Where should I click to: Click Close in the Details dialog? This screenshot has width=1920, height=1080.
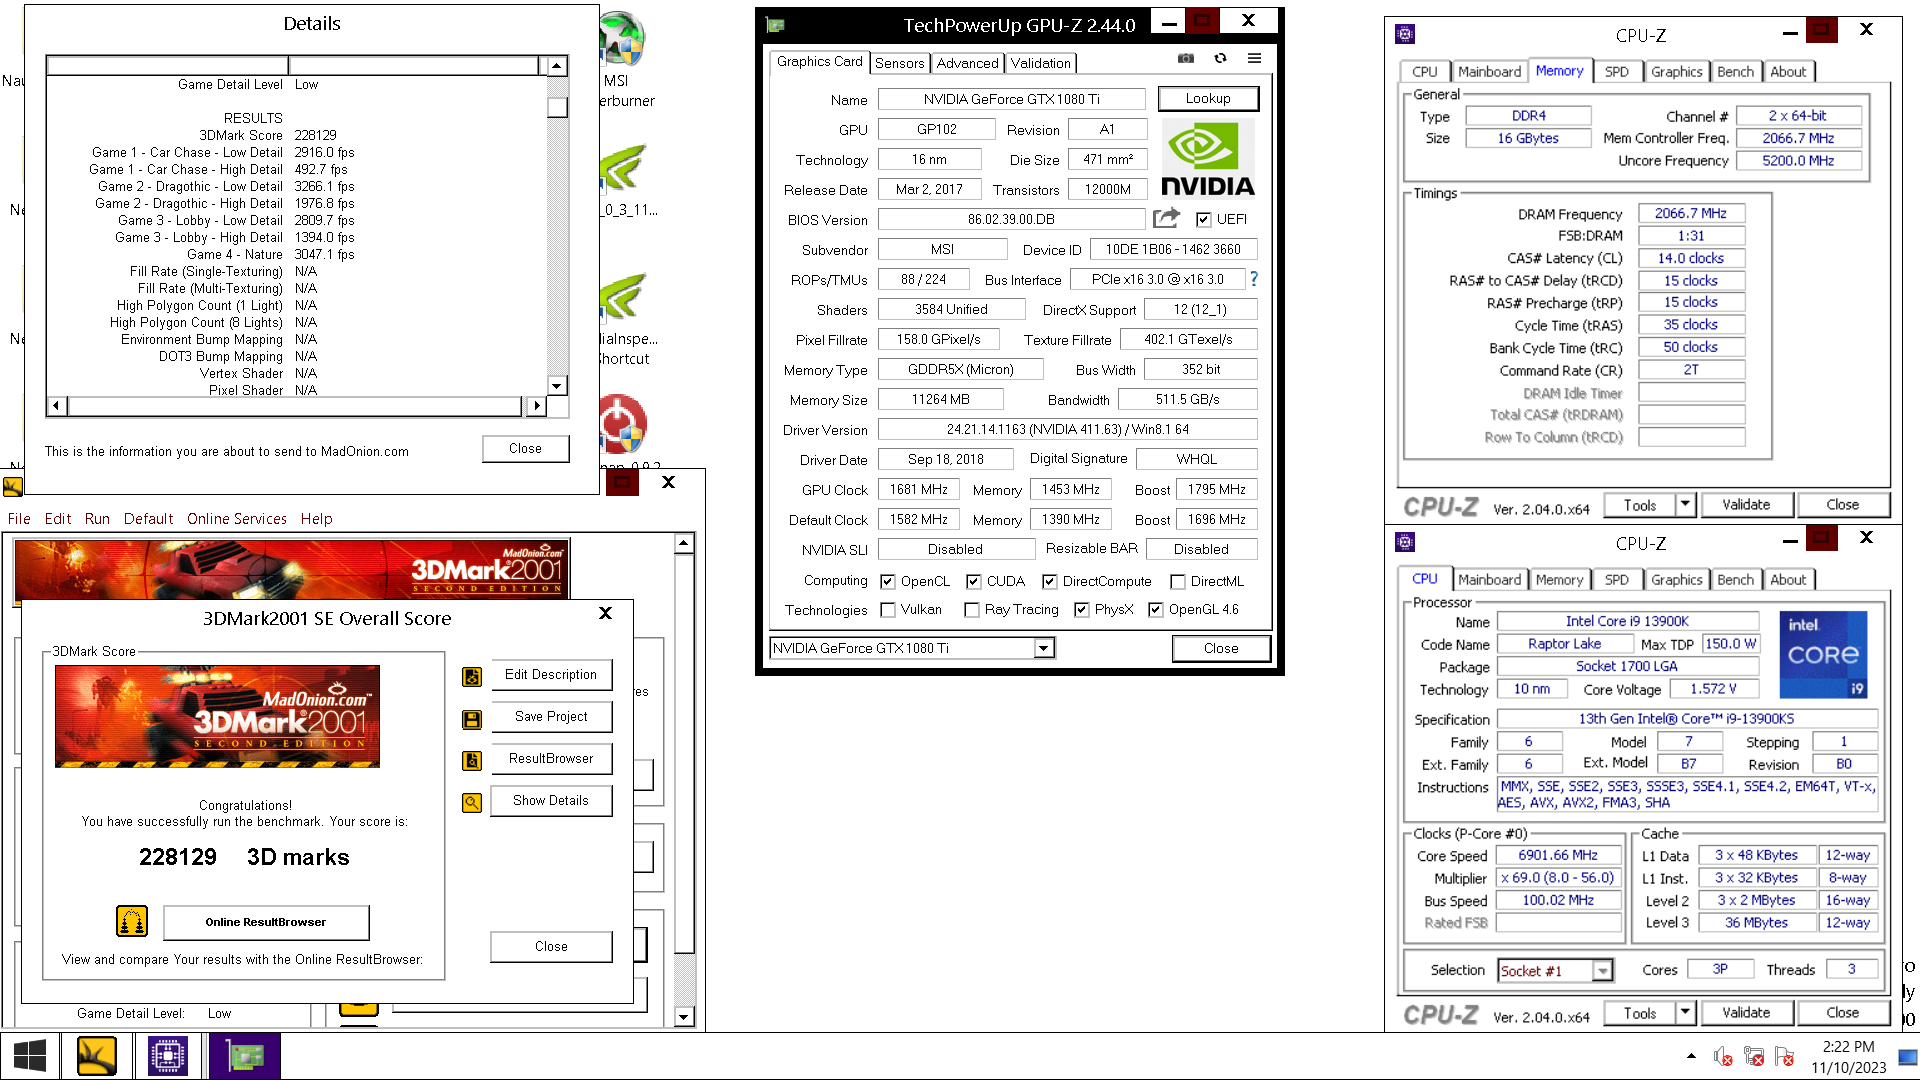pos(525,448)
